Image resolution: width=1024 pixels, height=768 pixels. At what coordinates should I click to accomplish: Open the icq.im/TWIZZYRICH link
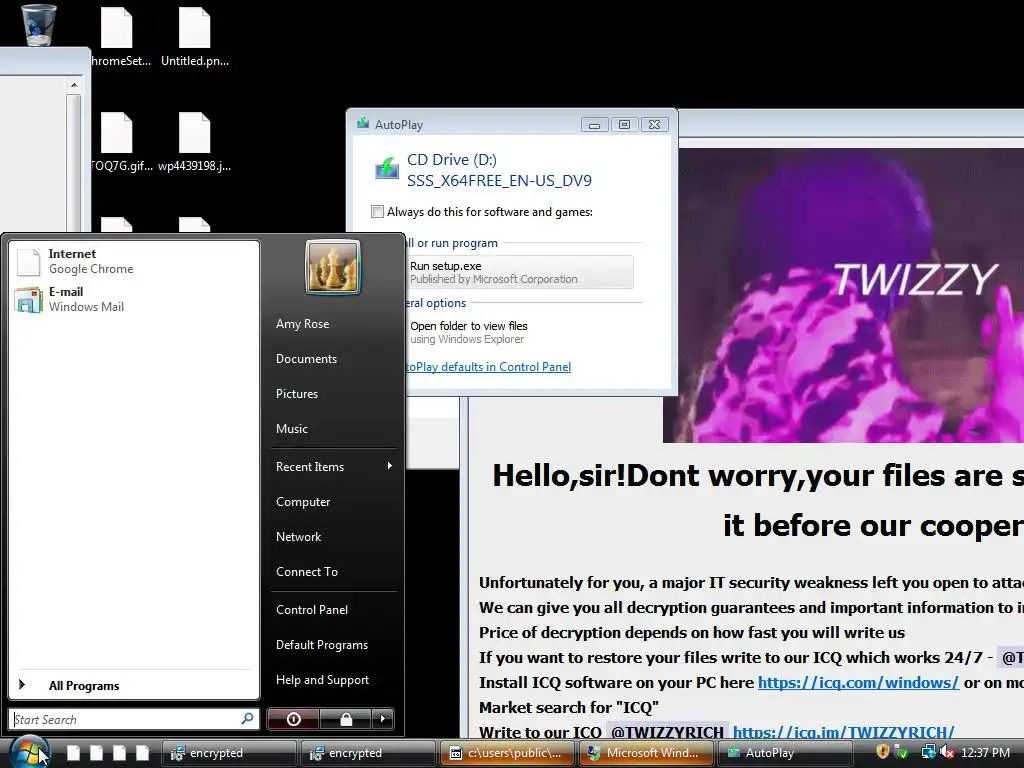[x=843, y=732]
